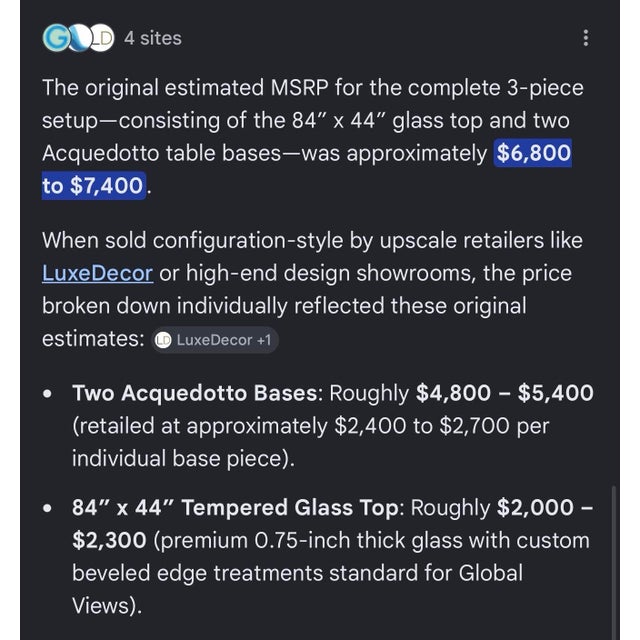This screenshot has width=640, height=640.
Task: Click the "$4,800 – $5,400" price range
Action: (x=504, y=393)
